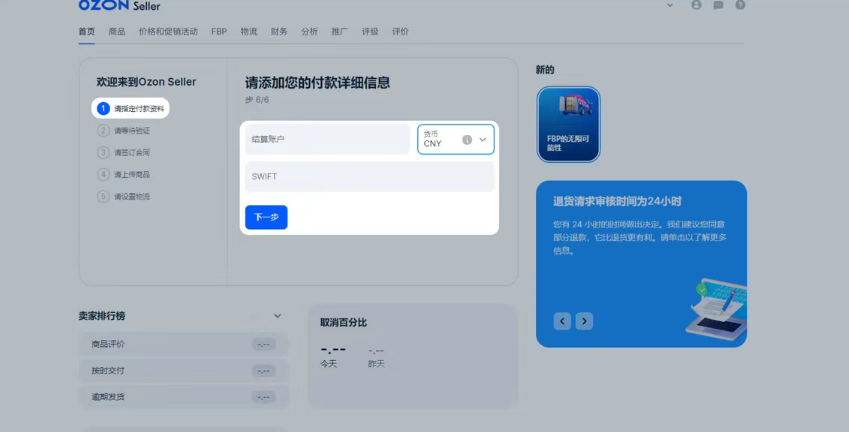
Task: Open the 财务 menu
Action: (279, 31)
